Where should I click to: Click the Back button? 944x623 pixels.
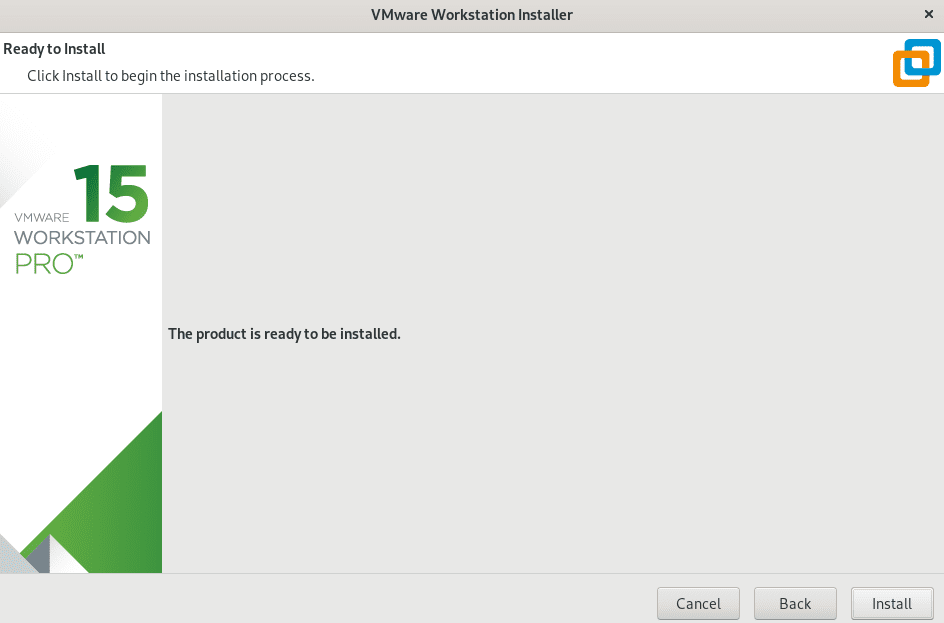794,603
